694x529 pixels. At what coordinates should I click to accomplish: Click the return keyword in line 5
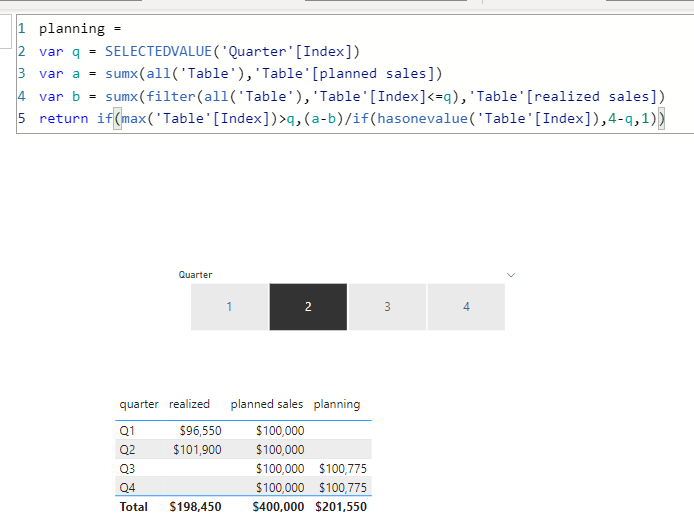point(64,119)
